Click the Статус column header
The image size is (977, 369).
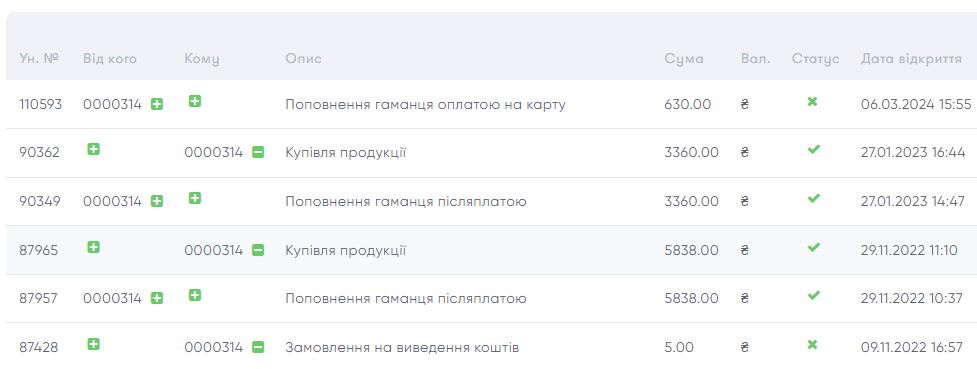point(816,59)
